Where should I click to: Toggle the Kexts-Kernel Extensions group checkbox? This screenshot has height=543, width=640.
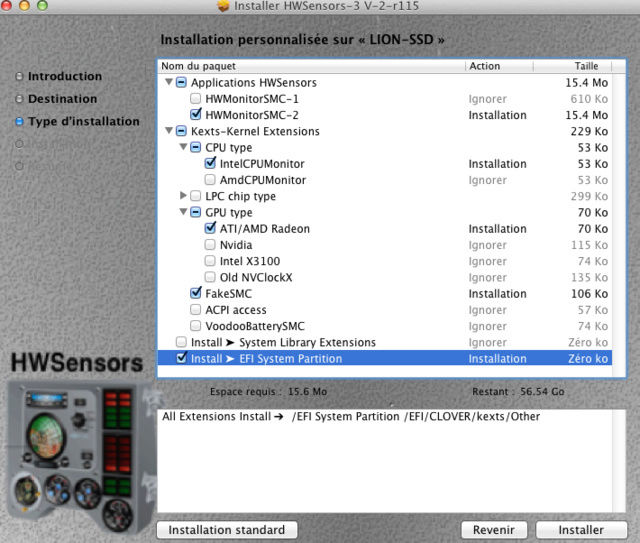pyautogui.click(x=181, y=131)
